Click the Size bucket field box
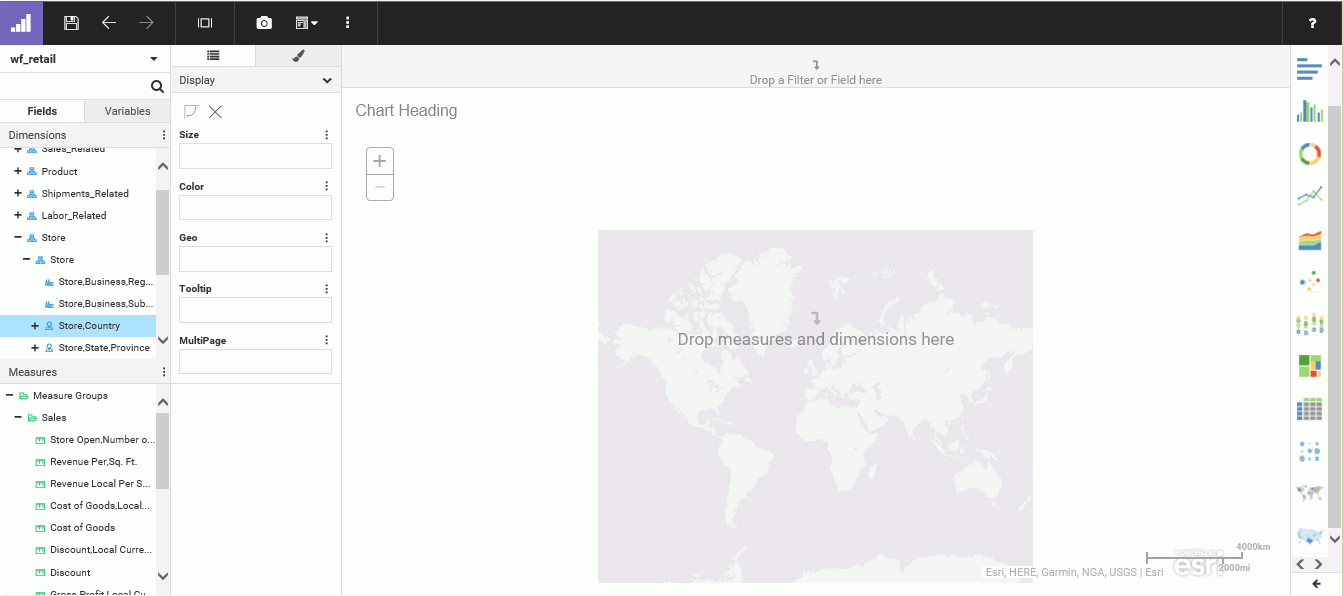The width and height of the screenshot is (1343, 596). [x=255, y=156]
